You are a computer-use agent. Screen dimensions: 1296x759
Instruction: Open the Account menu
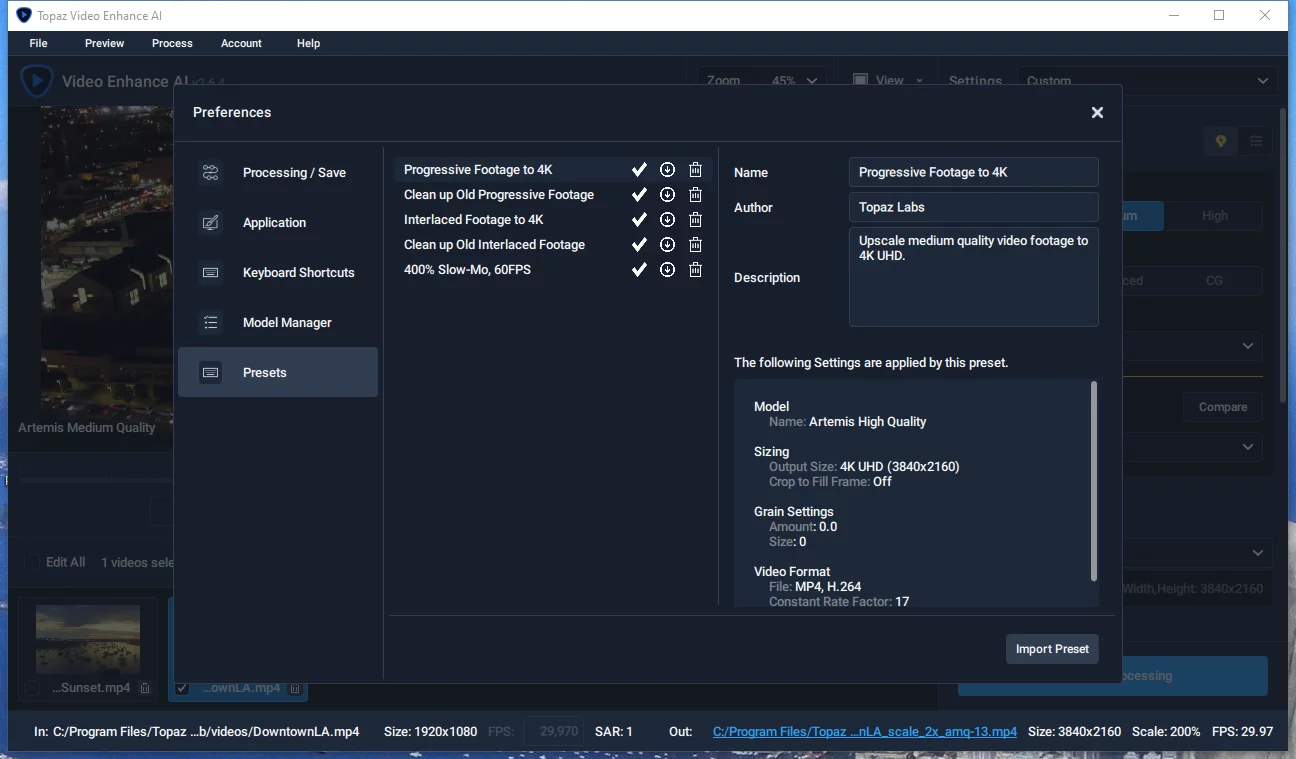click(241, 43)
